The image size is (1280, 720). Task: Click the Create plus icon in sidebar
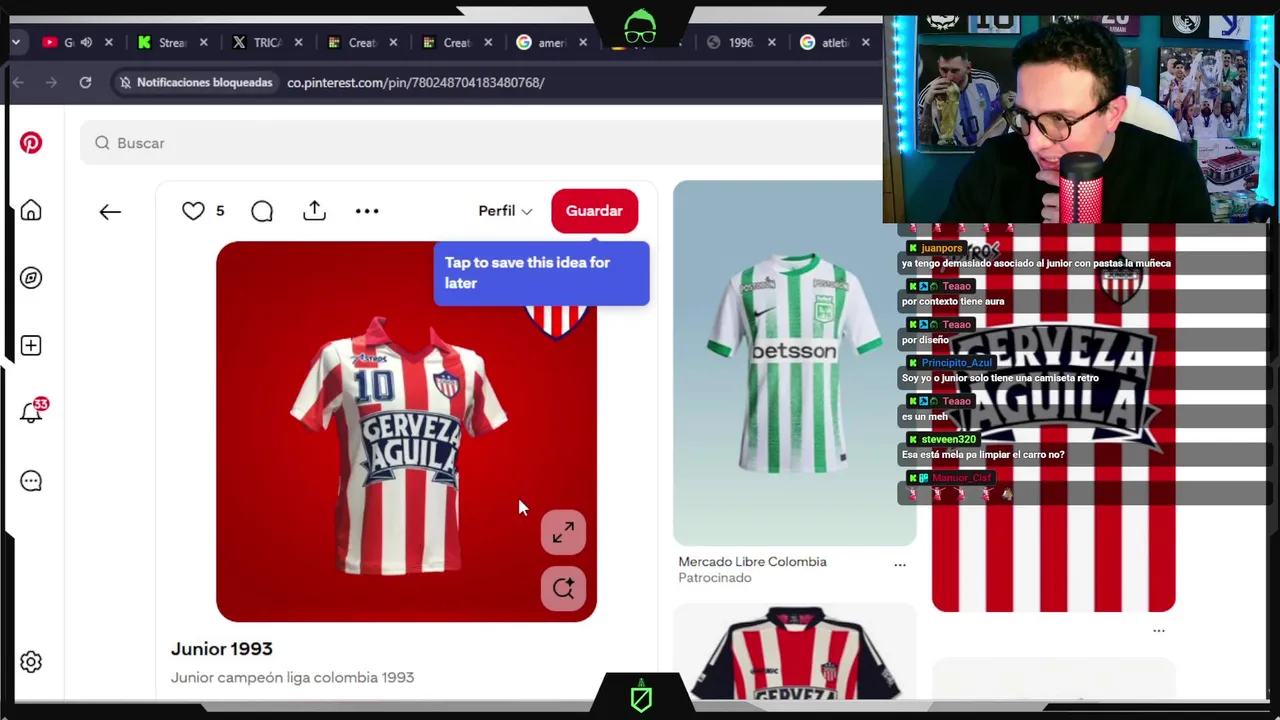click(x=31, y=346)
